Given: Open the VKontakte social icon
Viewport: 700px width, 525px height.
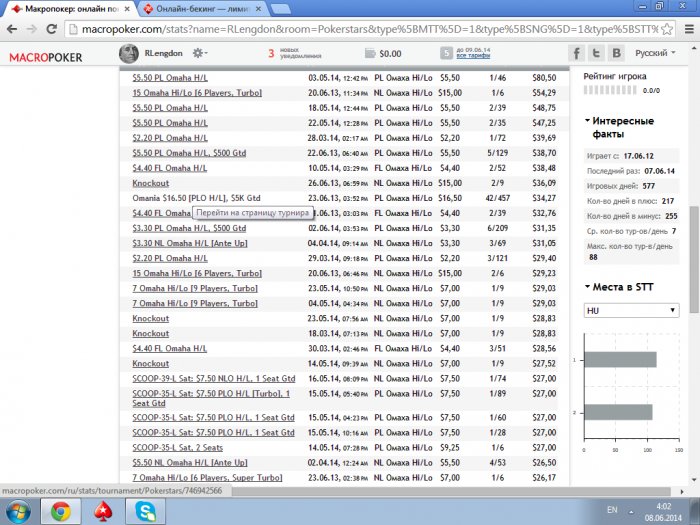Looking at the screenshot, I should point(617,53).
